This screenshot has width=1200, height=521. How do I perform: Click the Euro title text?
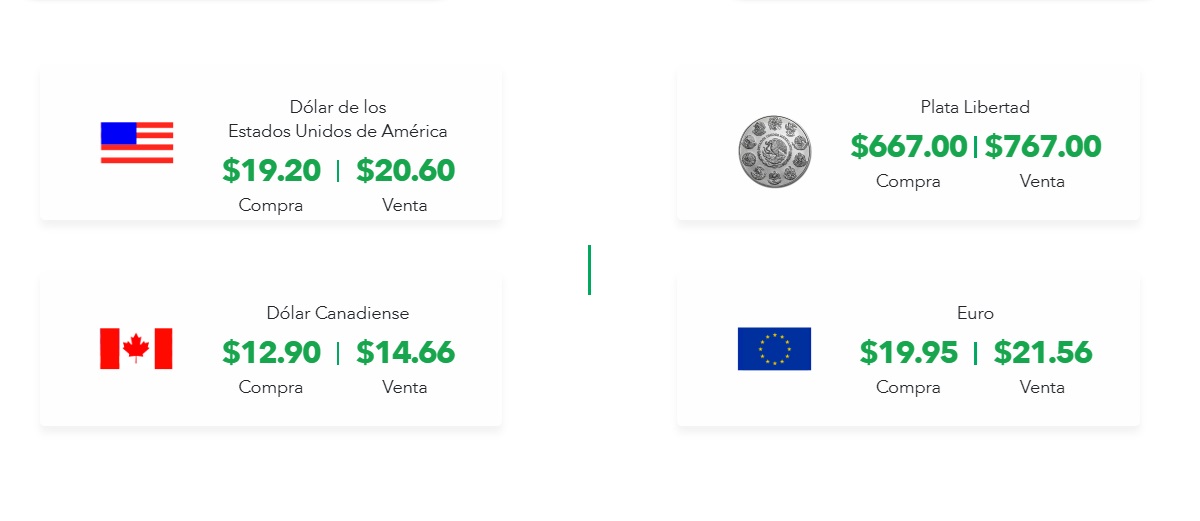(x=975, y=313)
